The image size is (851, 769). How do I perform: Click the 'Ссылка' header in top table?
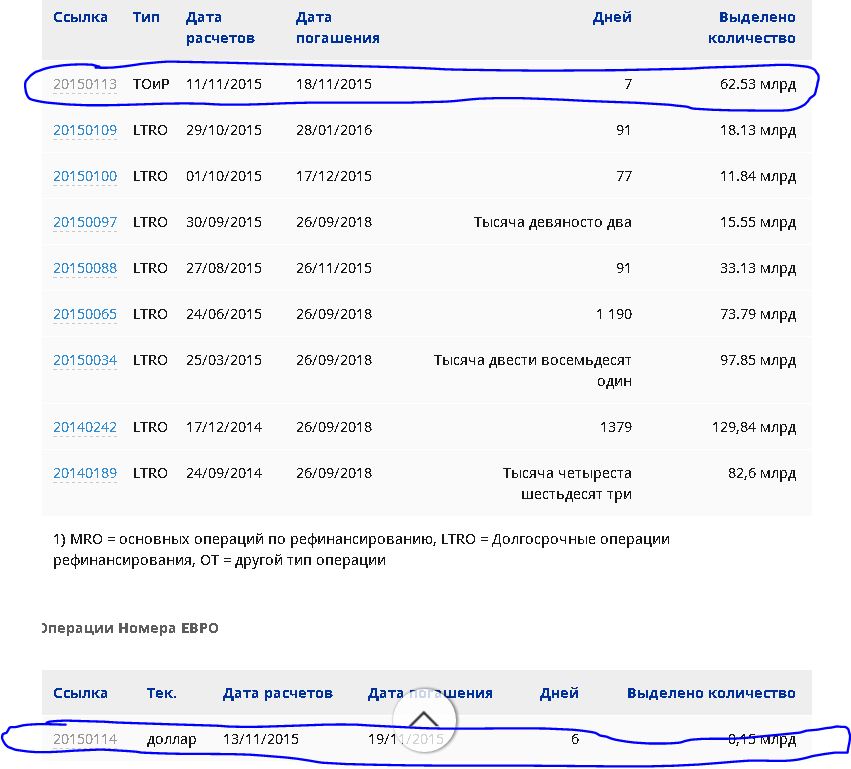(80, 17)
